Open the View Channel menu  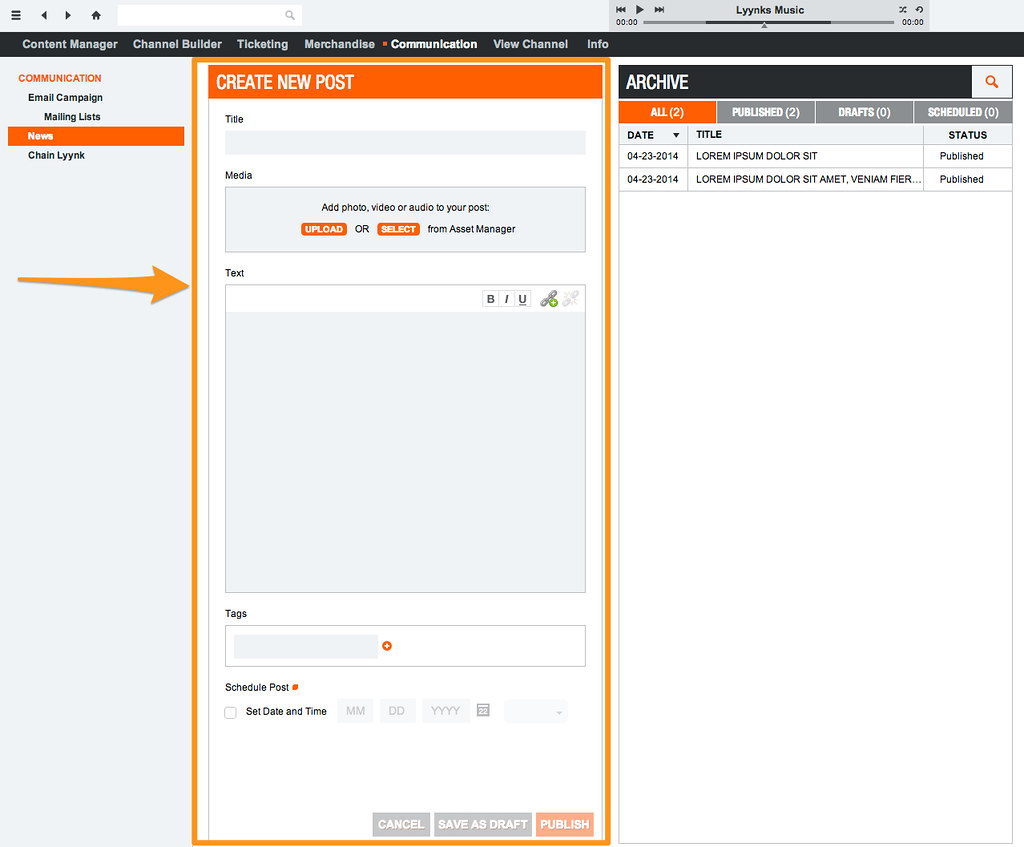[530, 44]
